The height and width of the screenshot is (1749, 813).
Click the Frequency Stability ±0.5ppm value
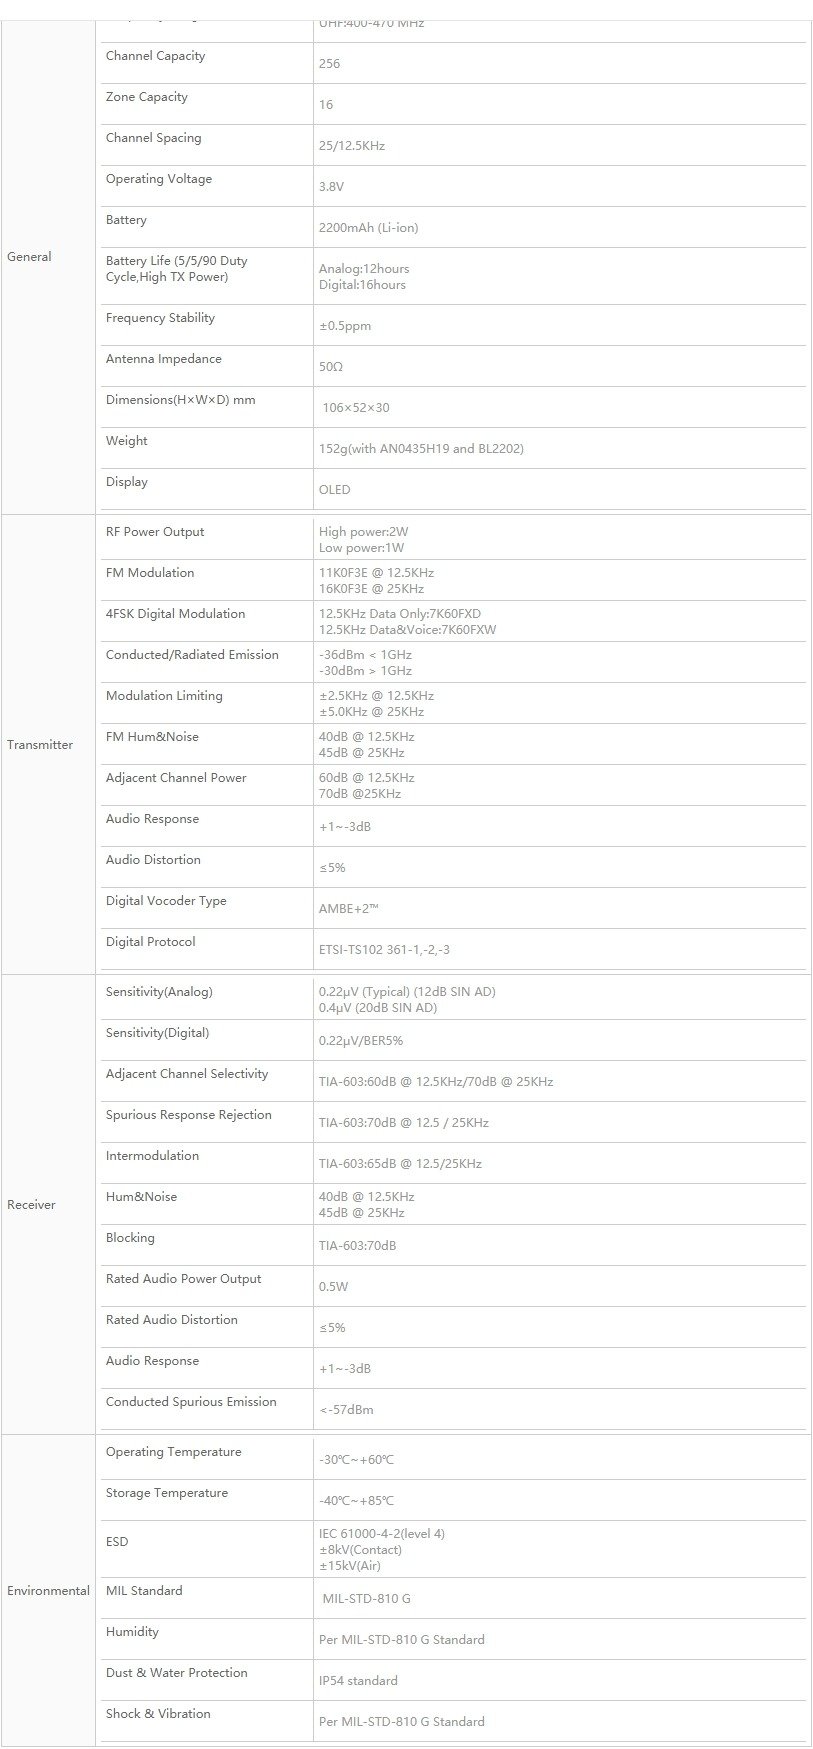click(x=345, y=326)
